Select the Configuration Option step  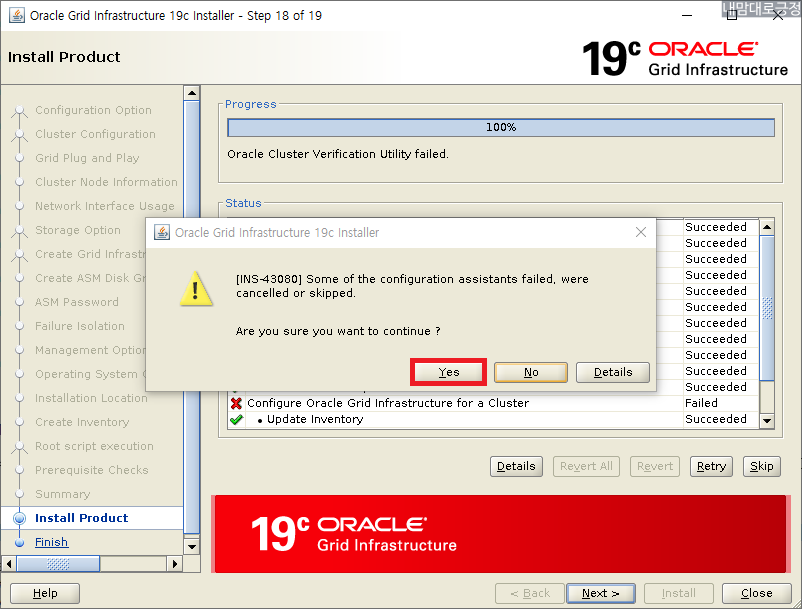[93, 110]
